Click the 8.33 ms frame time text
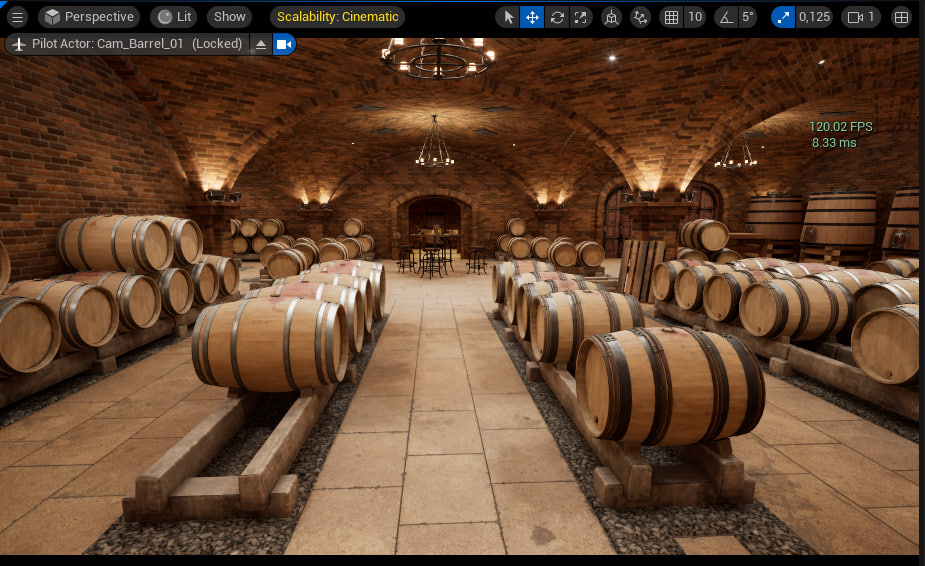This screenshot has width=925, height=566. point(834,143)
